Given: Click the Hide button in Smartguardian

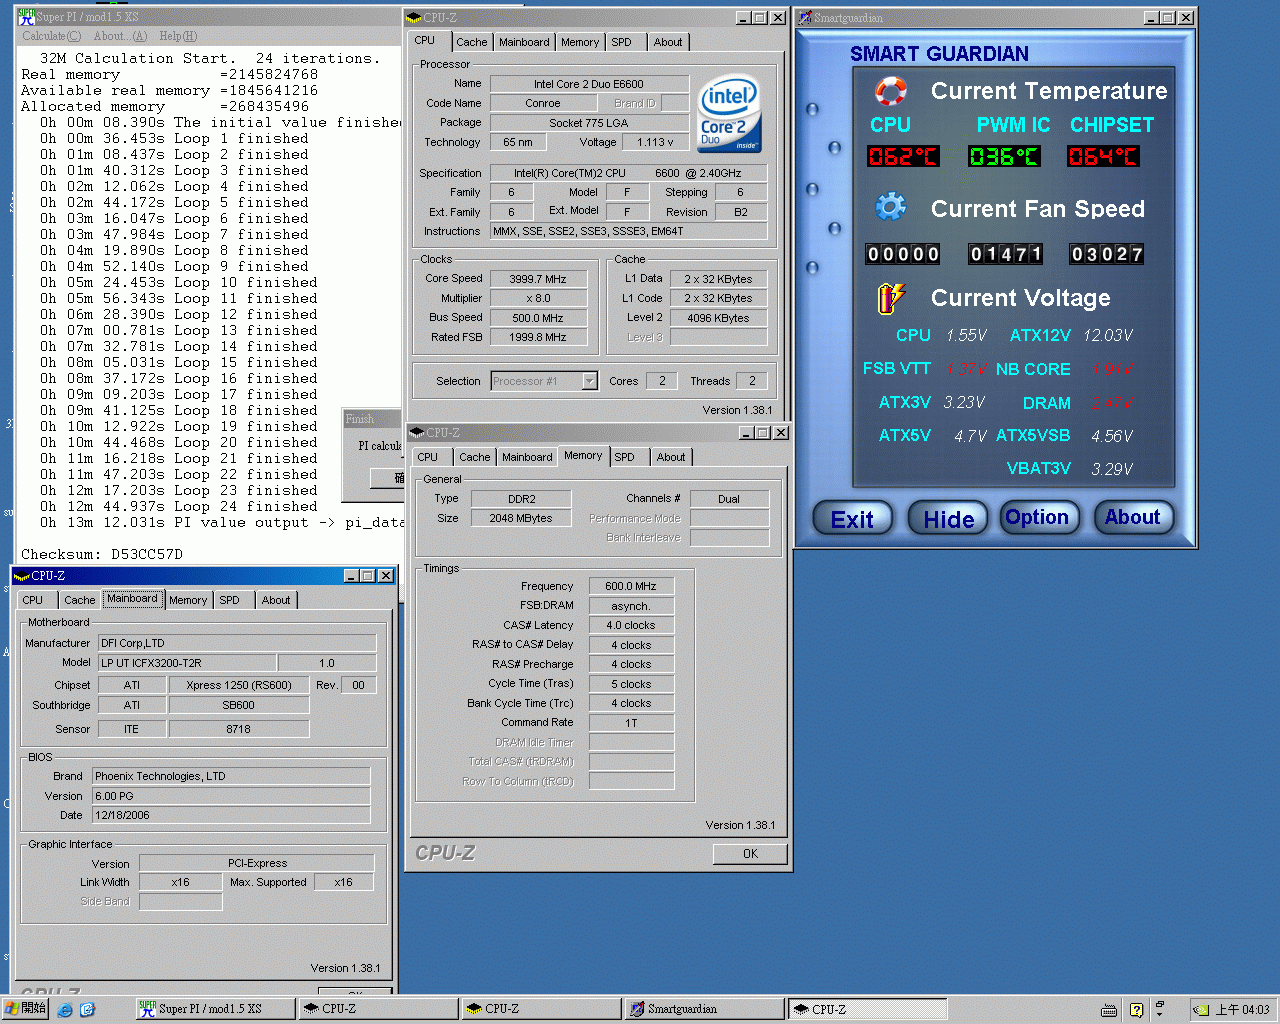Looking at the screenshot, I should 948,519.
